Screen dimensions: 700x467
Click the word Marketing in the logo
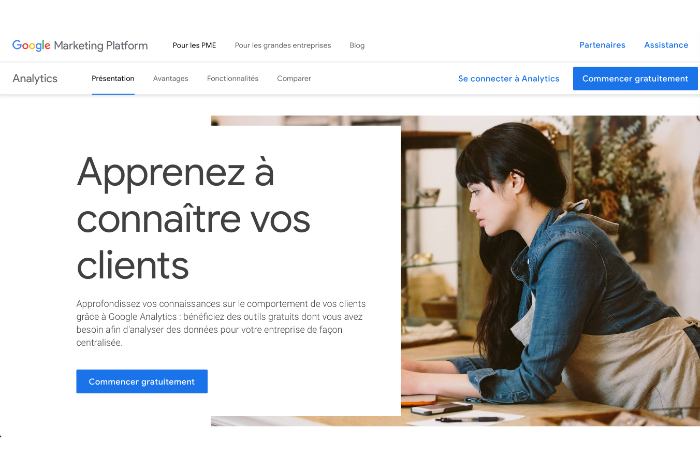(79, 46)
